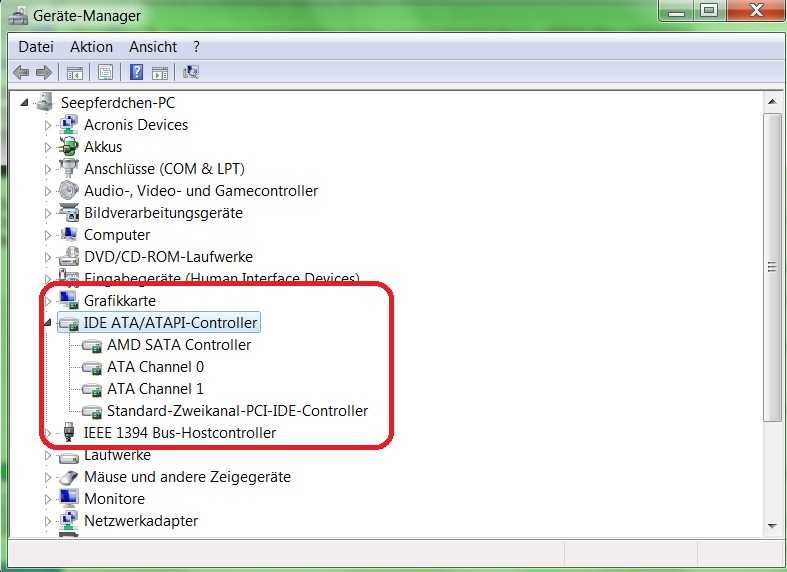
Task: Scan for hardware changes toolbar icon
Action: click(191, 73)
